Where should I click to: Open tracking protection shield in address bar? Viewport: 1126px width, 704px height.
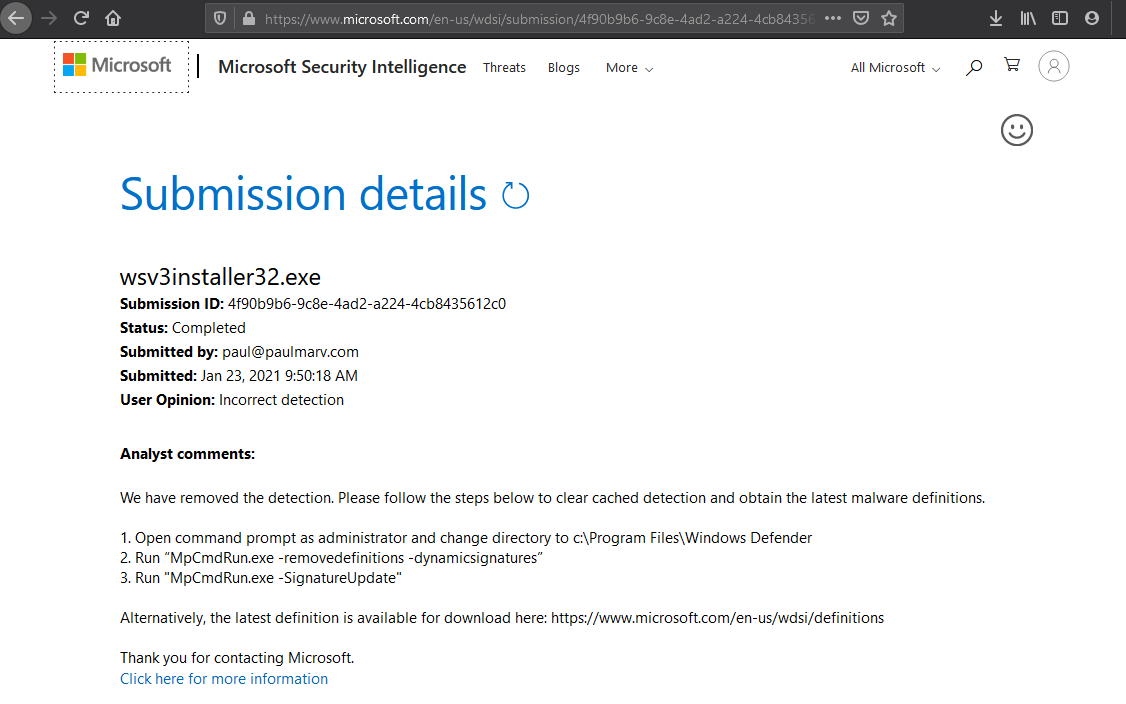point(221,18)
